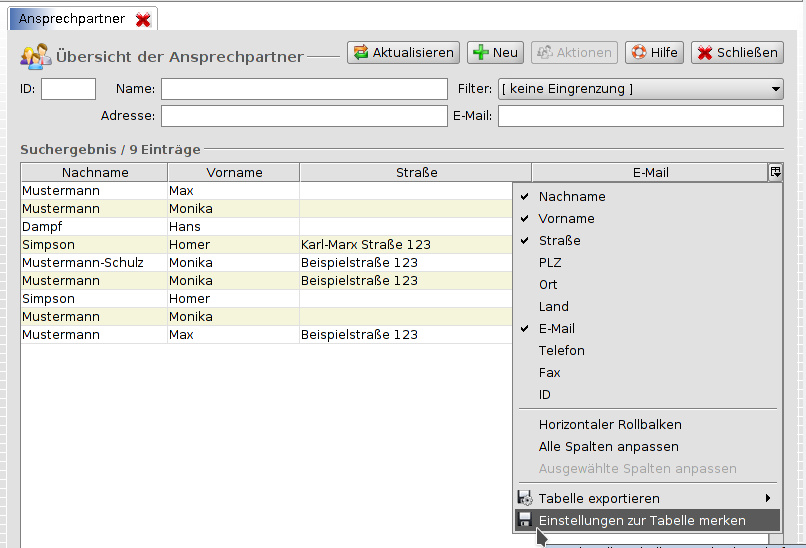Click the Aktualisieren refresh button

click(403, 53)
